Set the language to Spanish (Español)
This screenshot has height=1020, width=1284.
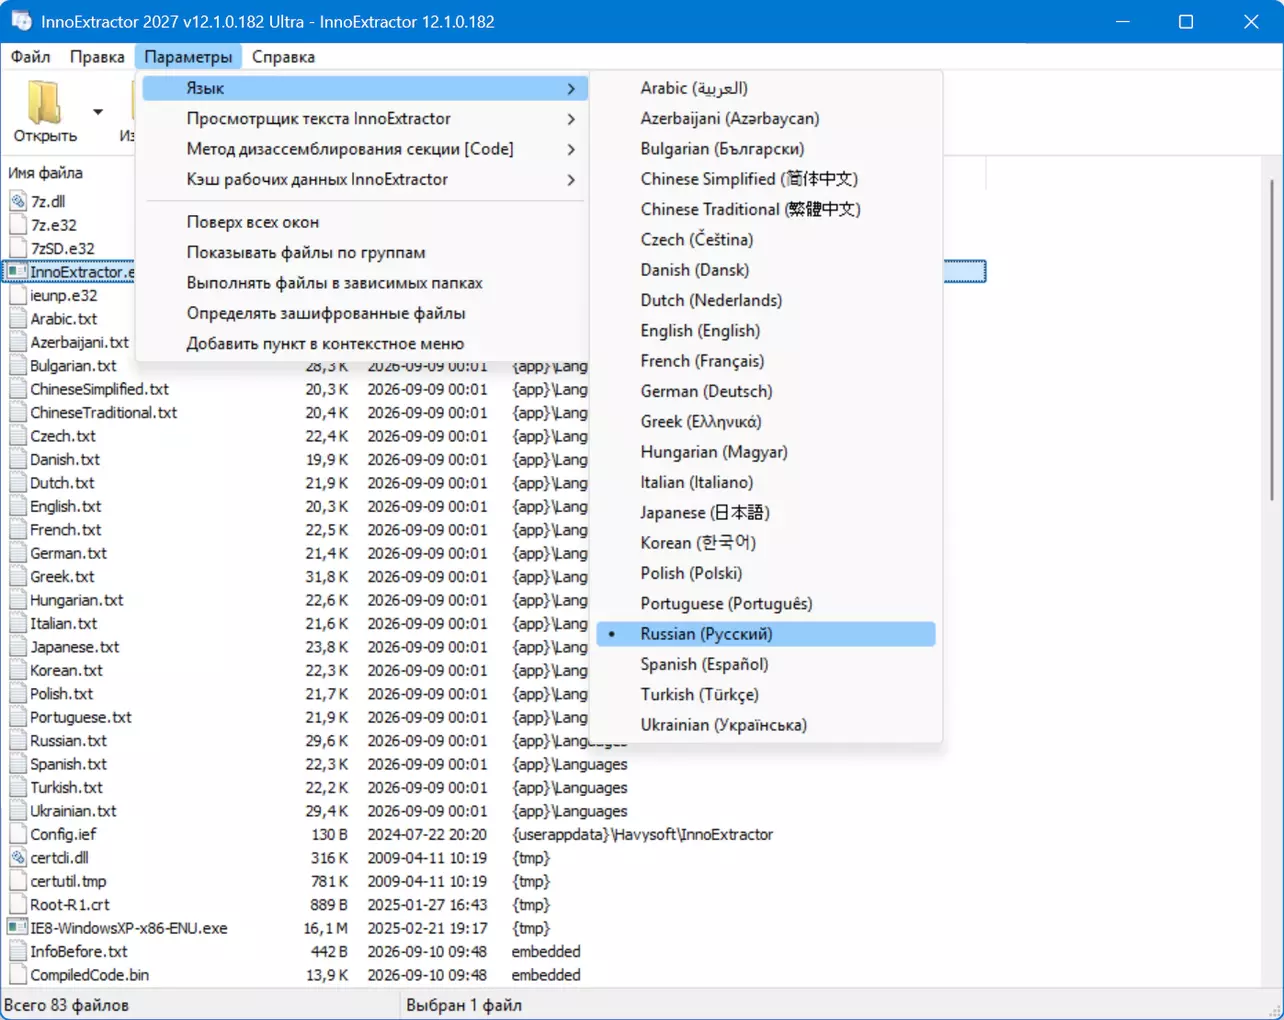pos(766,664)
